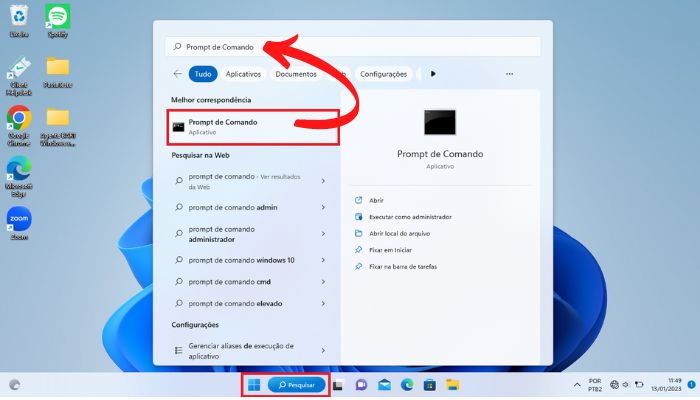Show more filter tabs with the play arrow
Screen dimensions: 700x400
tap(433, 74)
